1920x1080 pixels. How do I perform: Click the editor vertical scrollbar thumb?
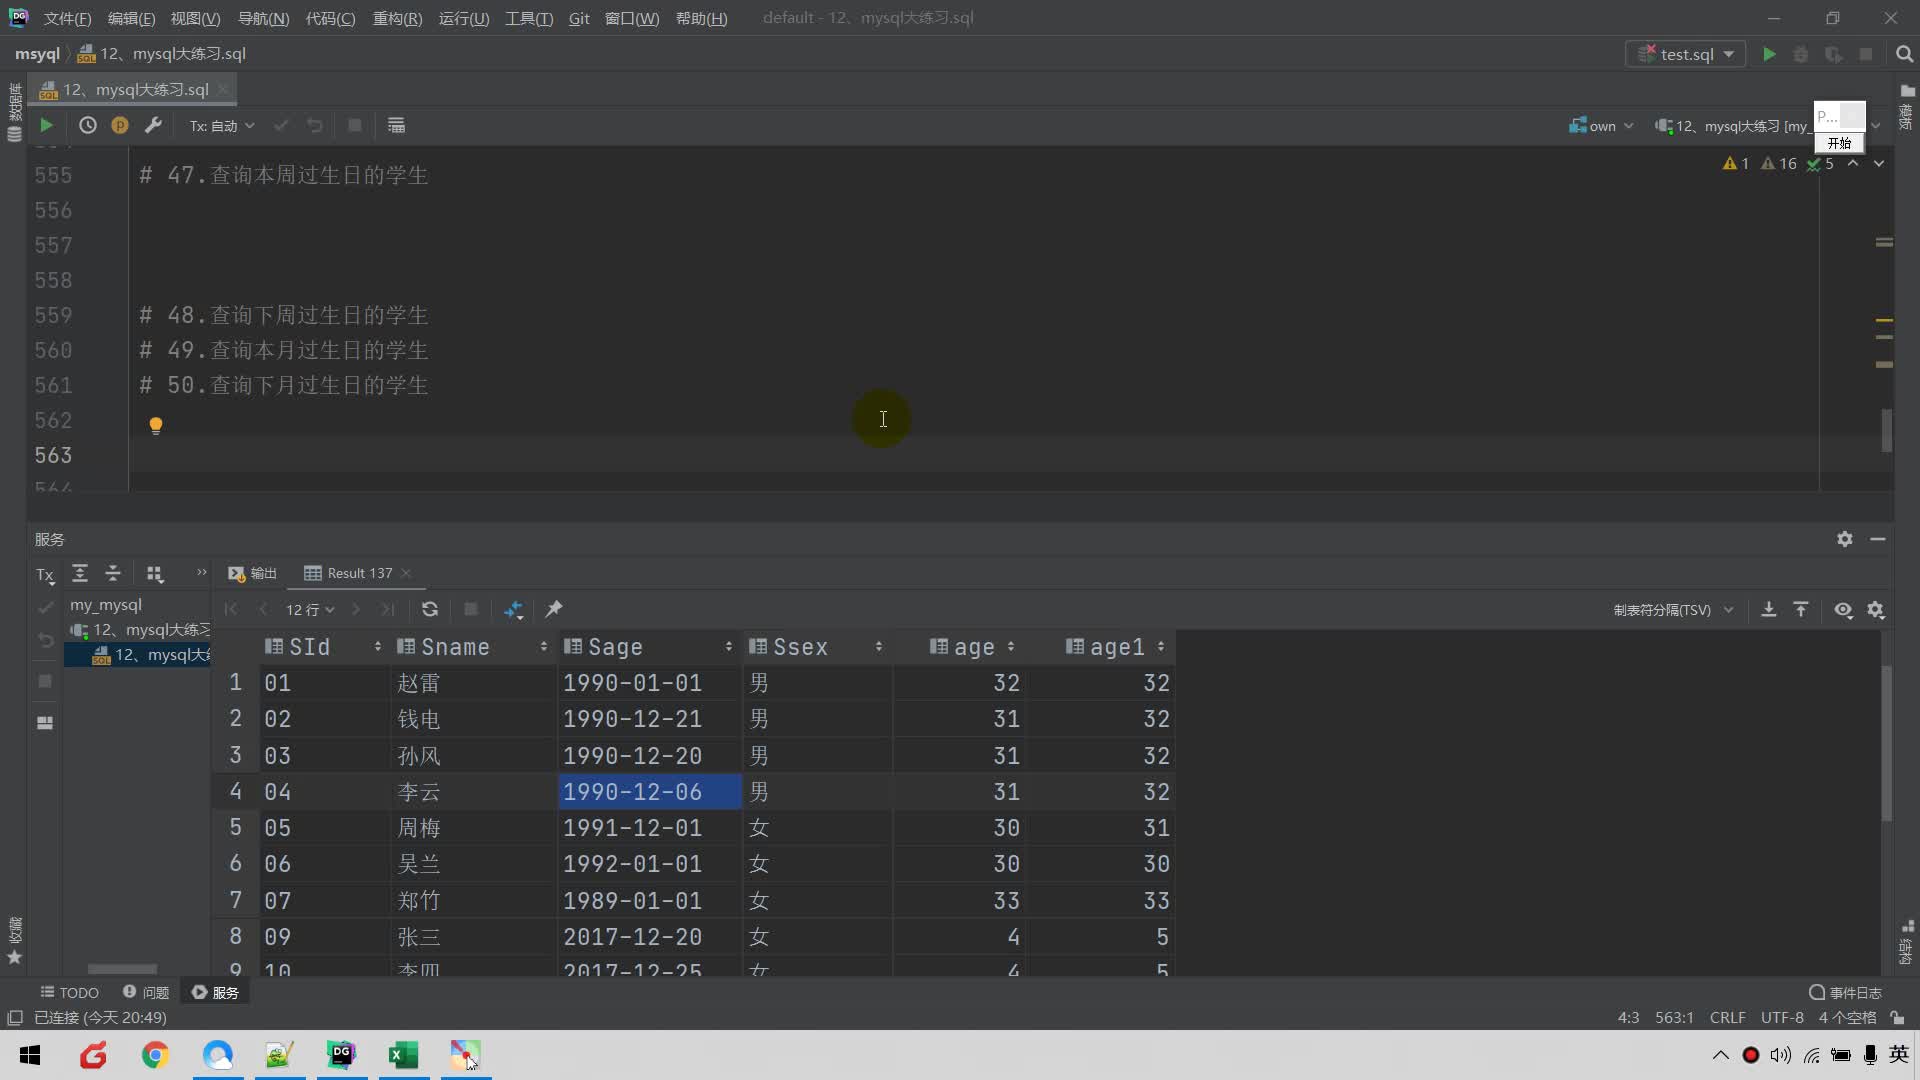click(1886, 430)
